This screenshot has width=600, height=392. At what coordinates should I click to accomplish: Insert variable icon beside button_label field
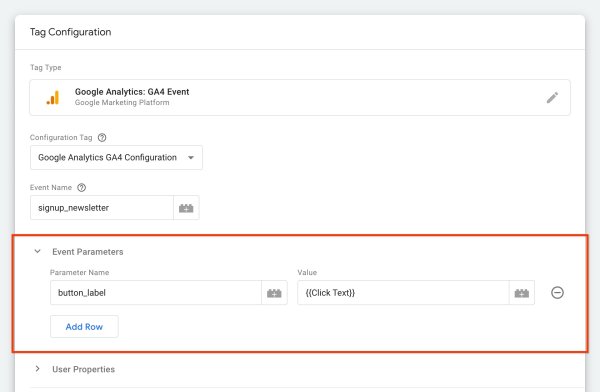click(274, 293)
